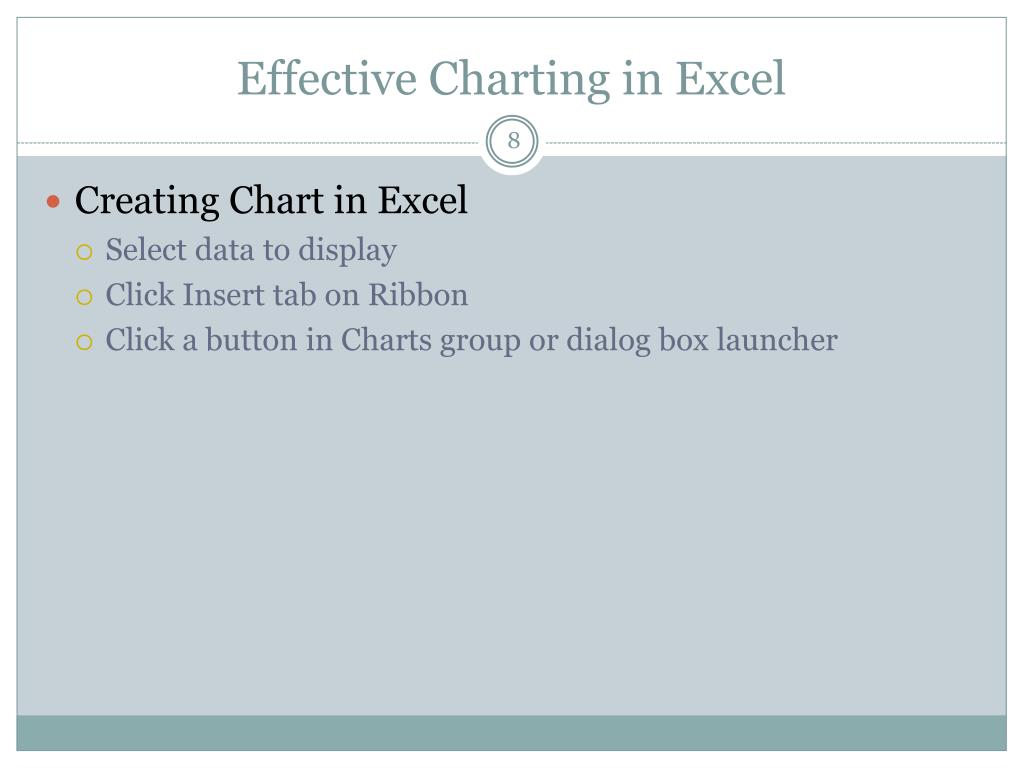Click the slide number 8 circle
Image resolution: width=1024 pixels, height=768 pixels.
point(513,141)
